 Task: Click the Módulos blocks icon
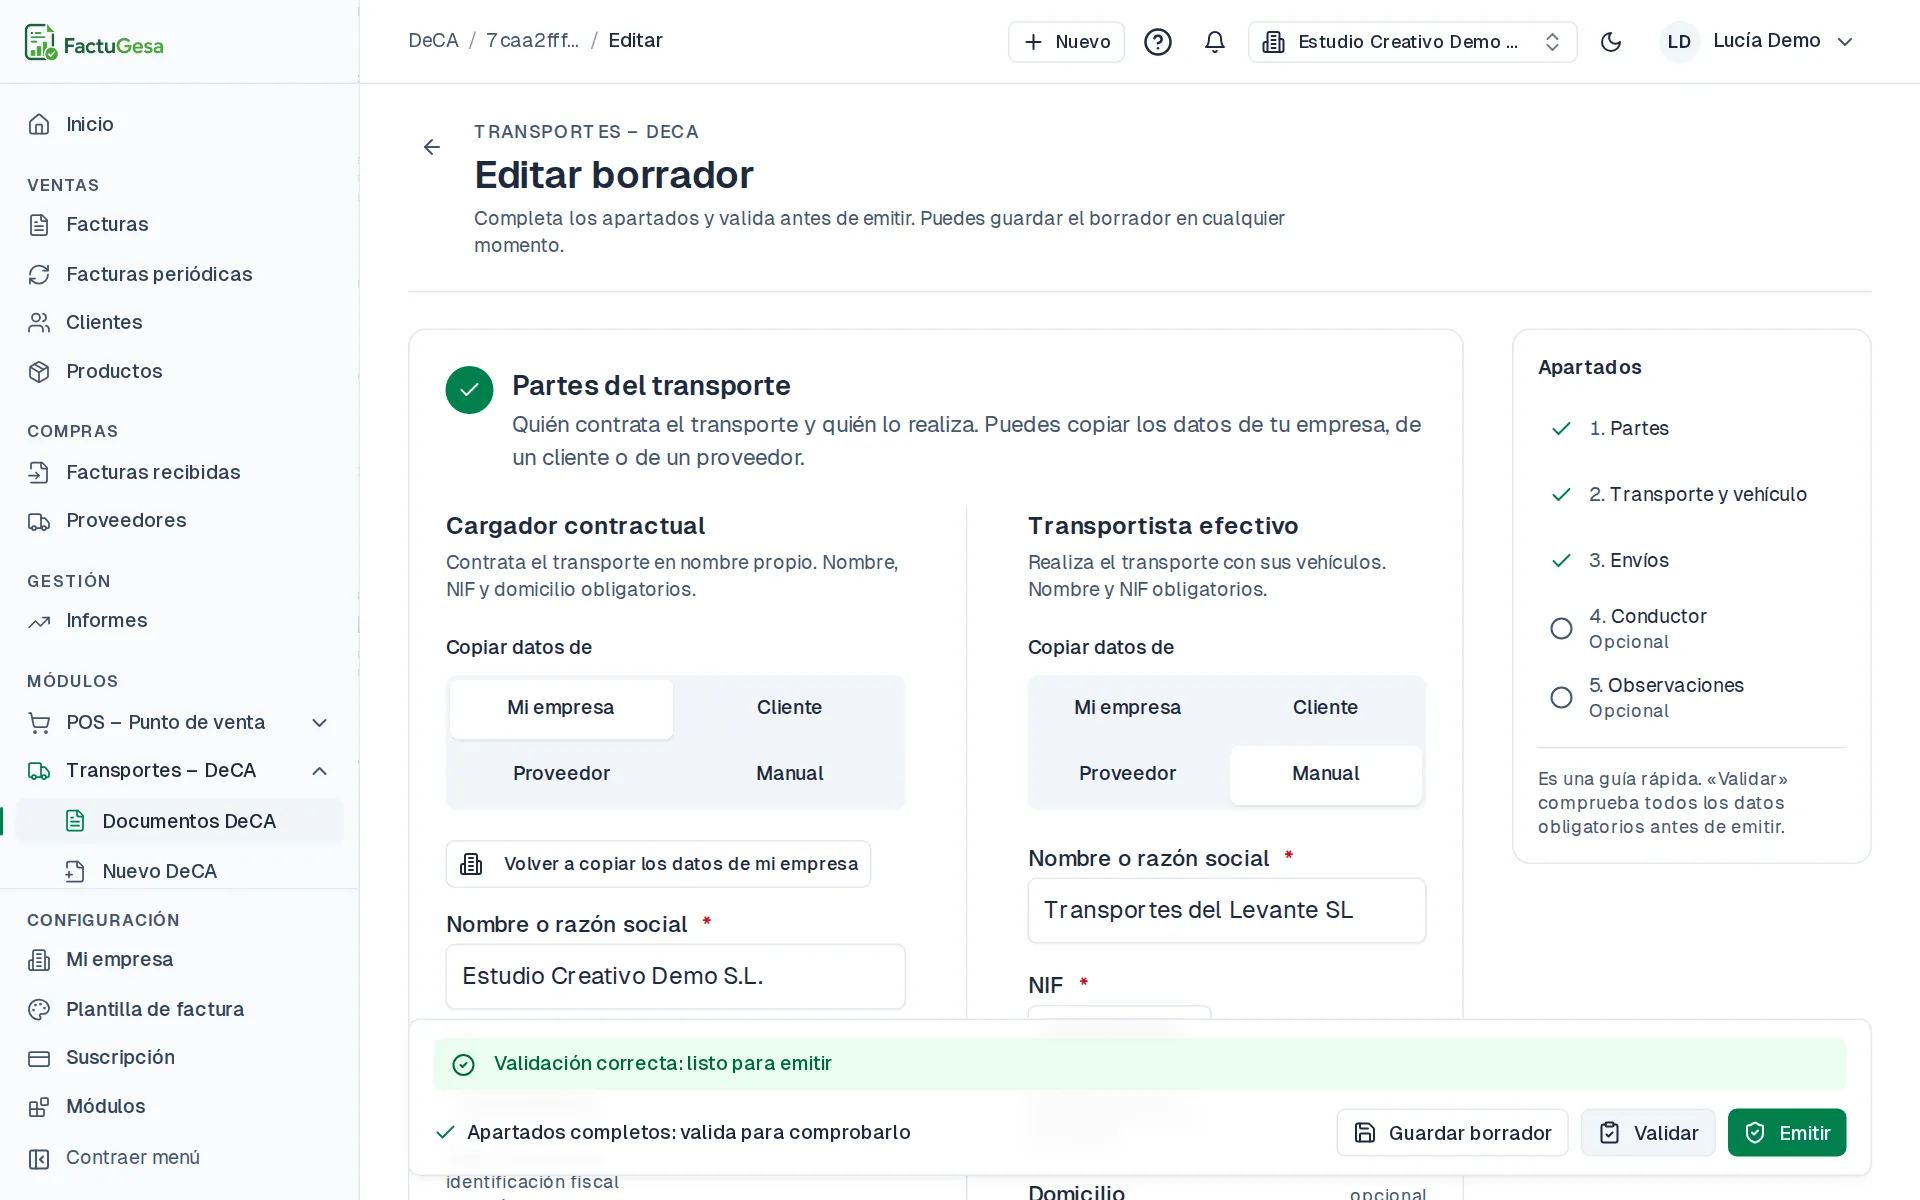pyautogui.click(x=39, y=1107)
